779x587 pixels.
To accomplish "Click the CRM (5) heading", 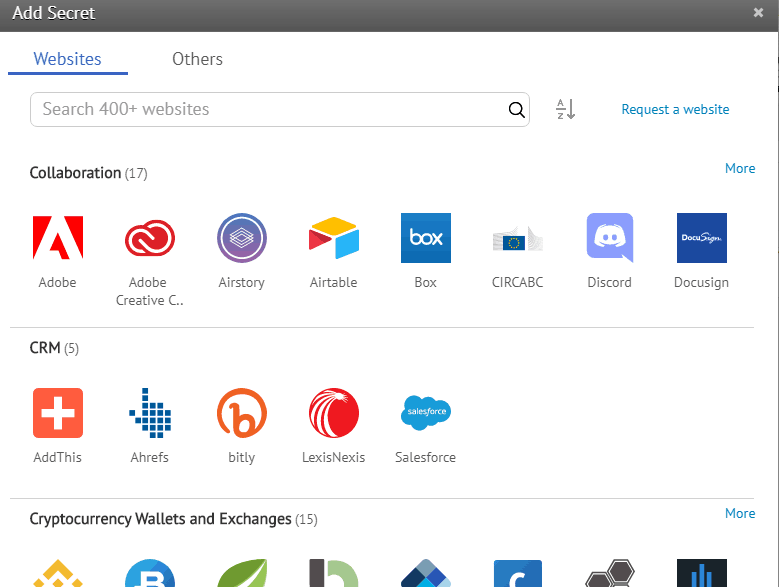I will point(54,348).
